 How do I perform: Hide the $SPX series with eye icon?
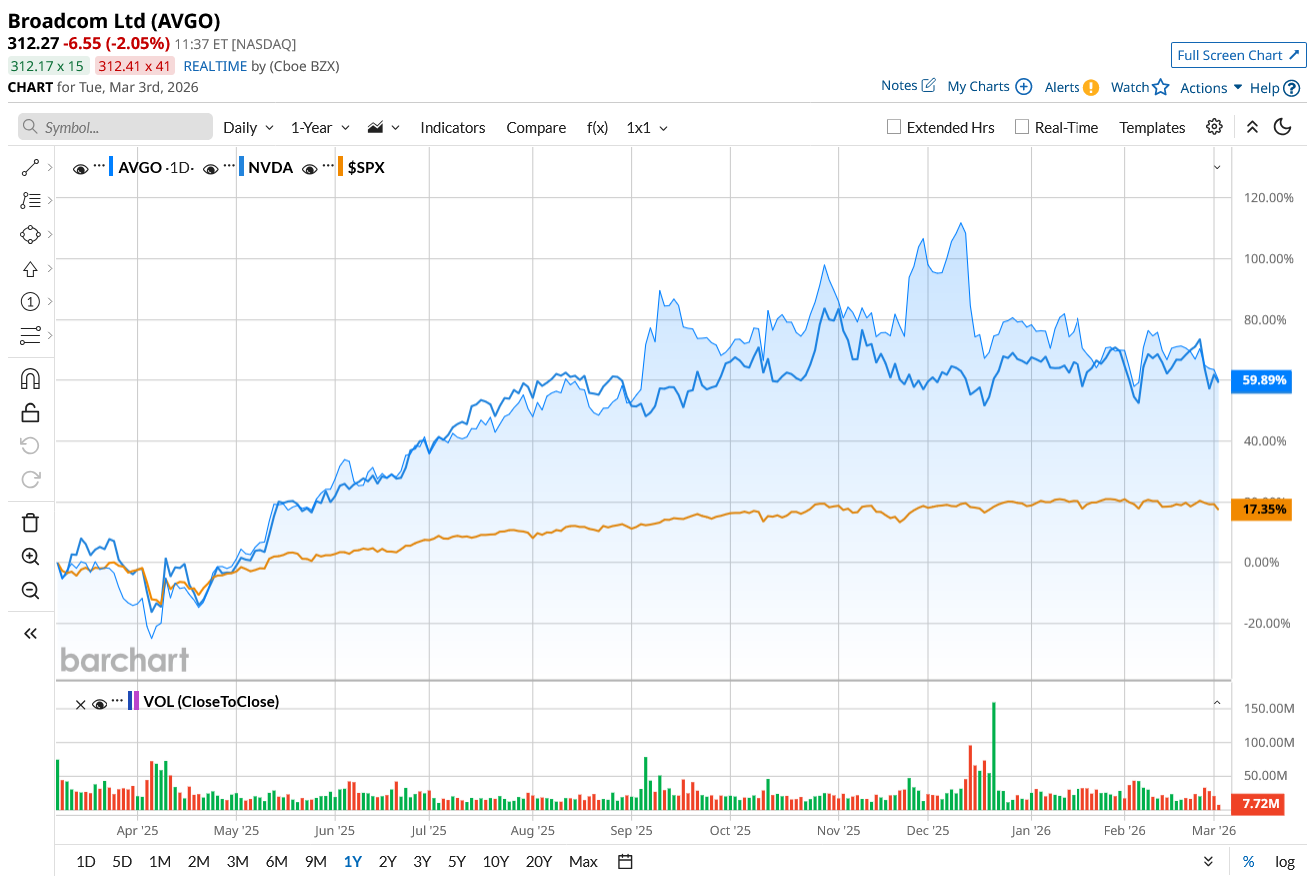click(x=310, y=169)
